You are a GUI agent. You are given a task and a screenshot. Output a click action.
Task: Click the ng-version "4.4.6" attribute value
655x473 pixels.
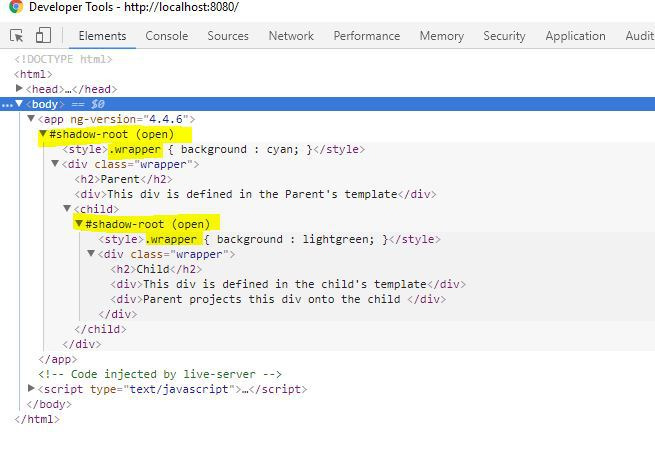(166, 119)
